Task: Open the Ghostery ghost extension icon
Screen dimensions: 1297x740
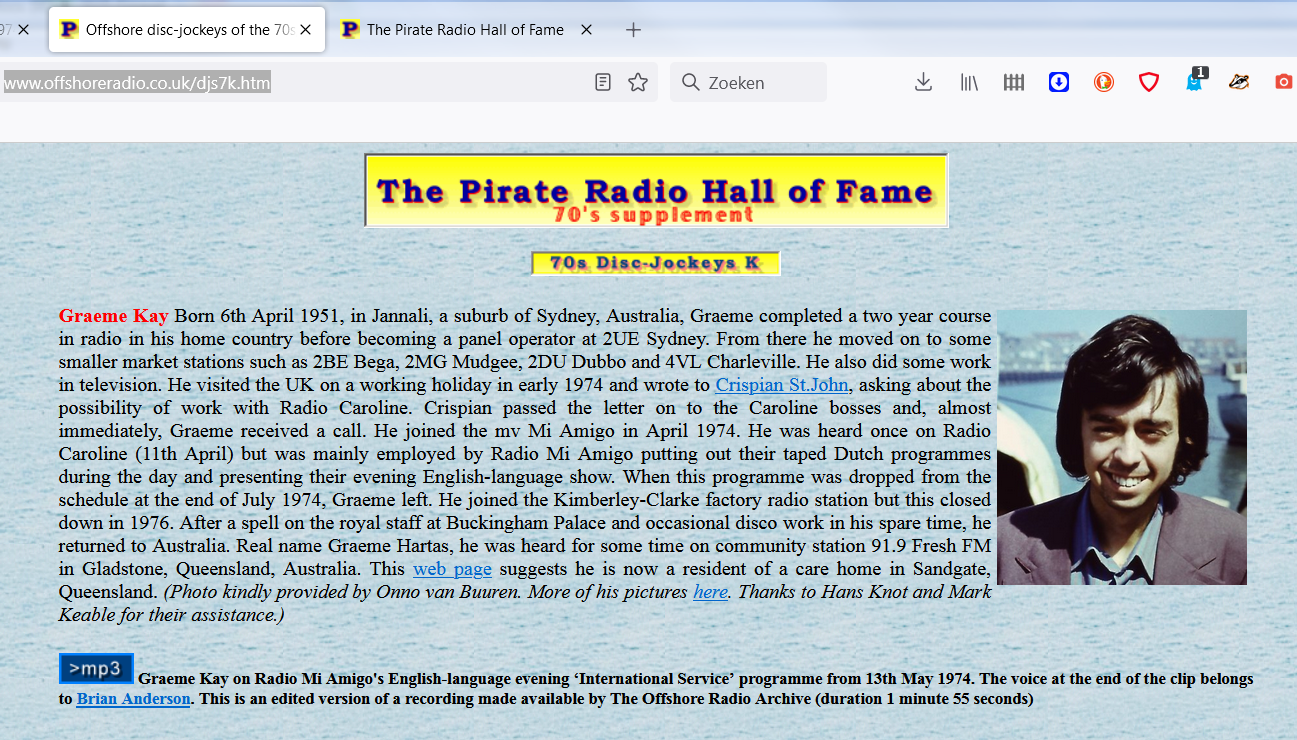Action: [x=1194, y=82]
